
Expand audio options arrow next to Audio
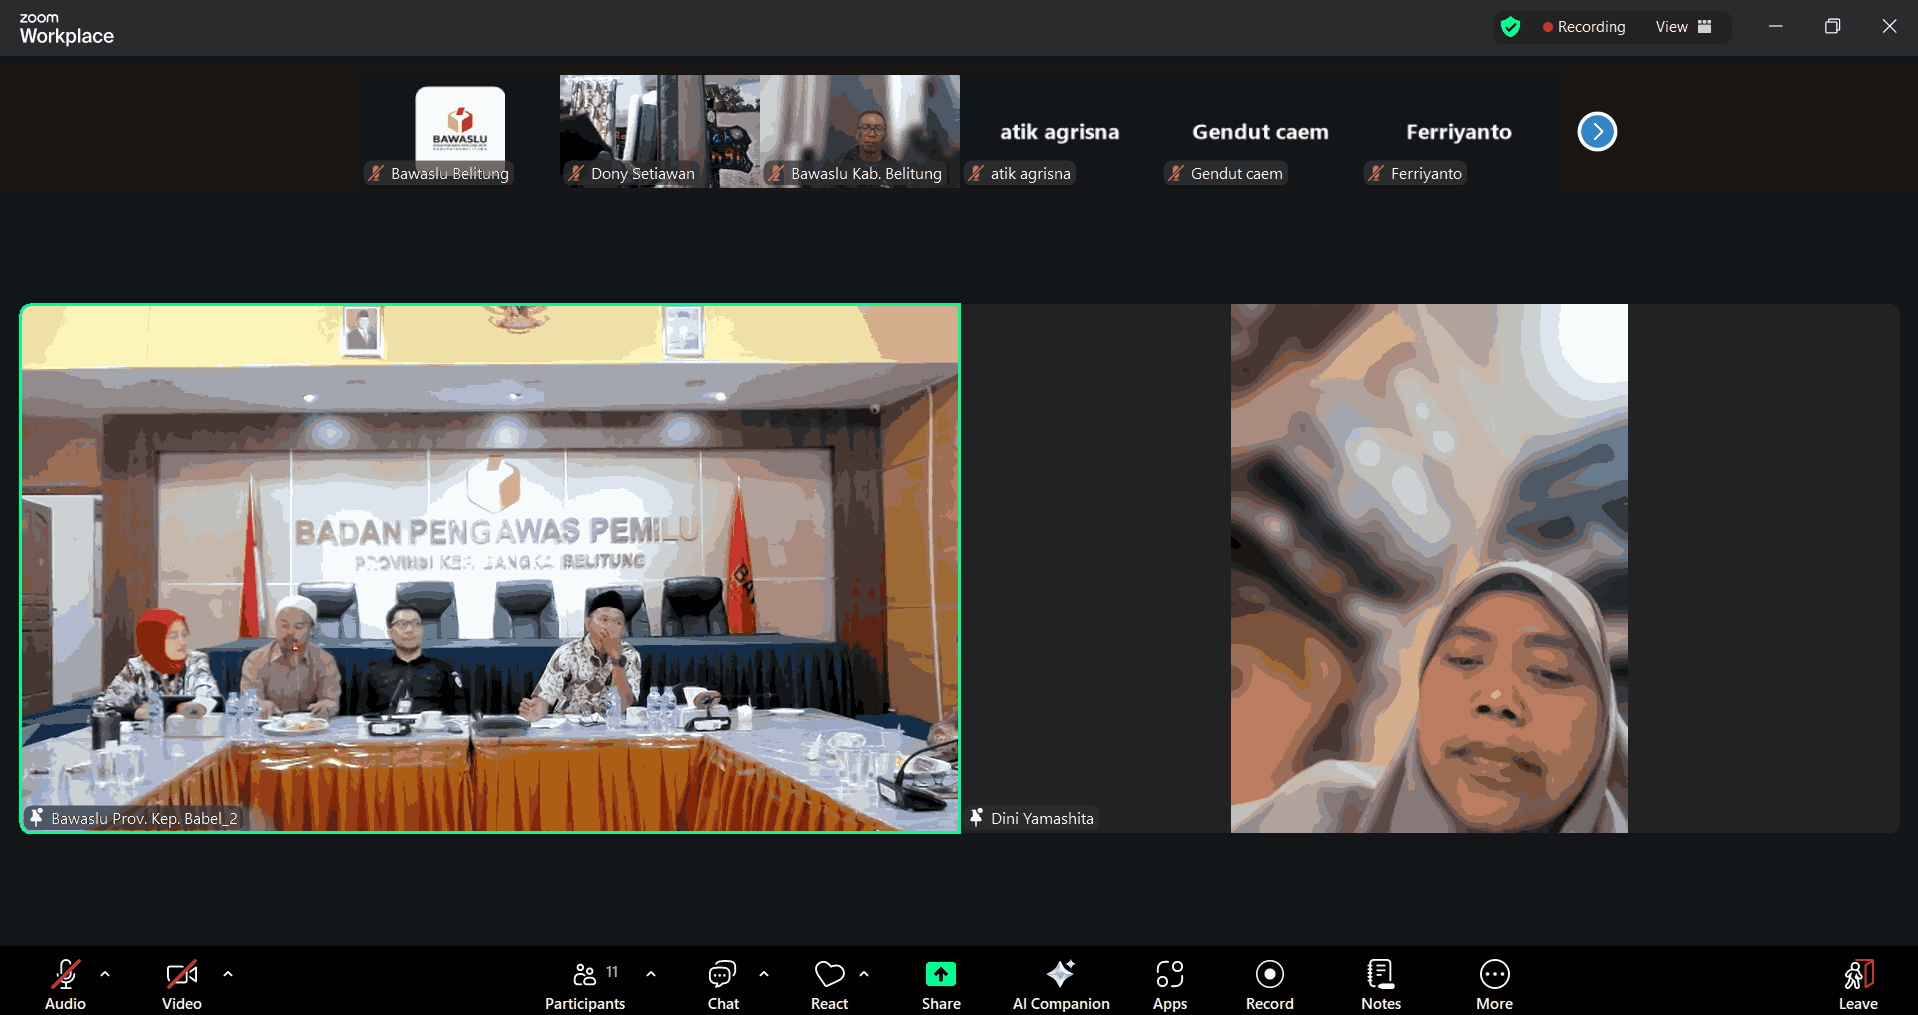click(x=105, y=973)
